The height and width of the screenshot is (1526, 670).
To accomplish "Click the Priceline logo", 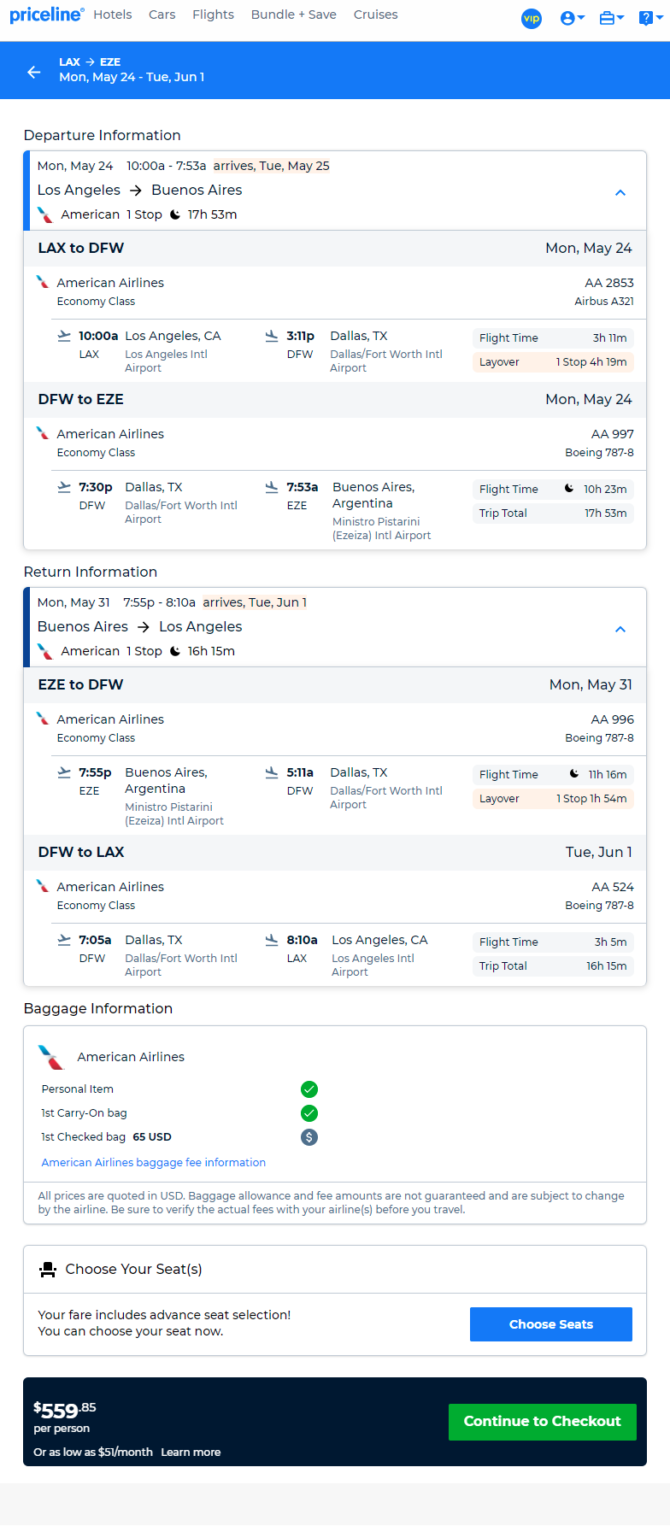I will (x=47, y=15).
